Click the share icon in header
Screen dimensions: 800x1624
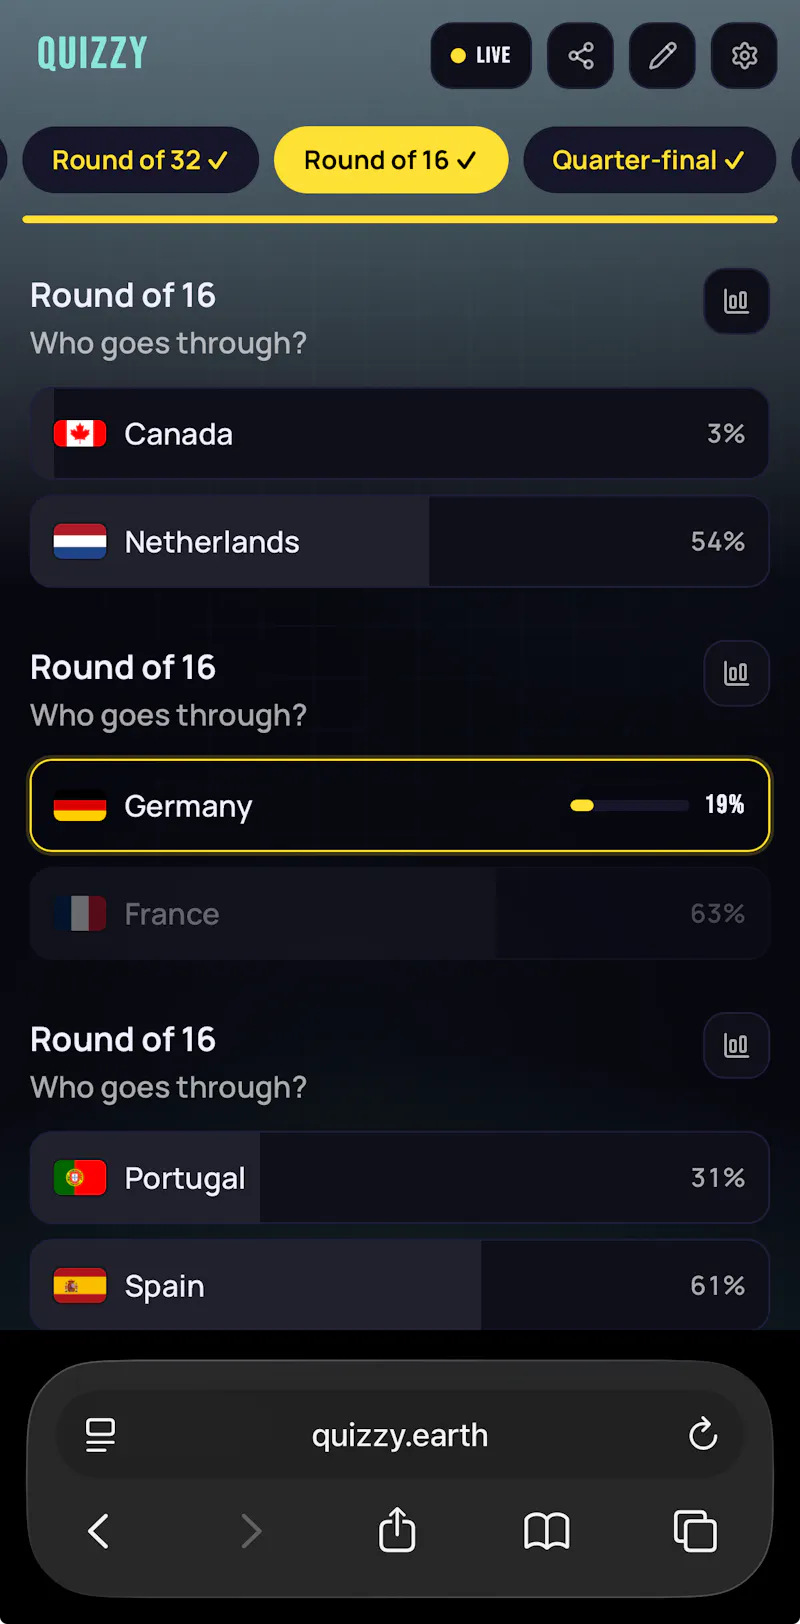coord(580,56)
